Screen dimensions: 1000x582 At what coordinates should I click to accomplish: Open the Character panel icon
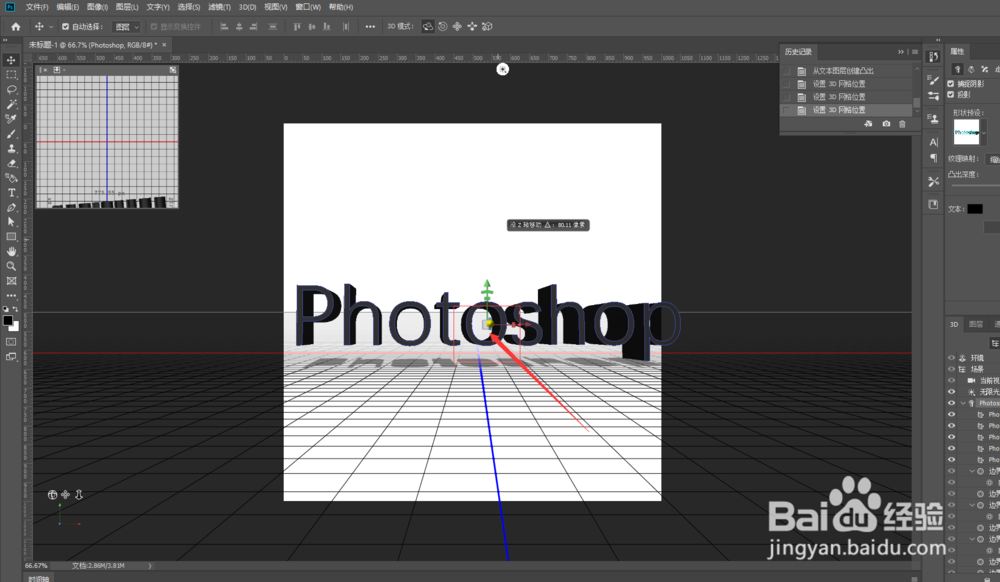(933, 142)
